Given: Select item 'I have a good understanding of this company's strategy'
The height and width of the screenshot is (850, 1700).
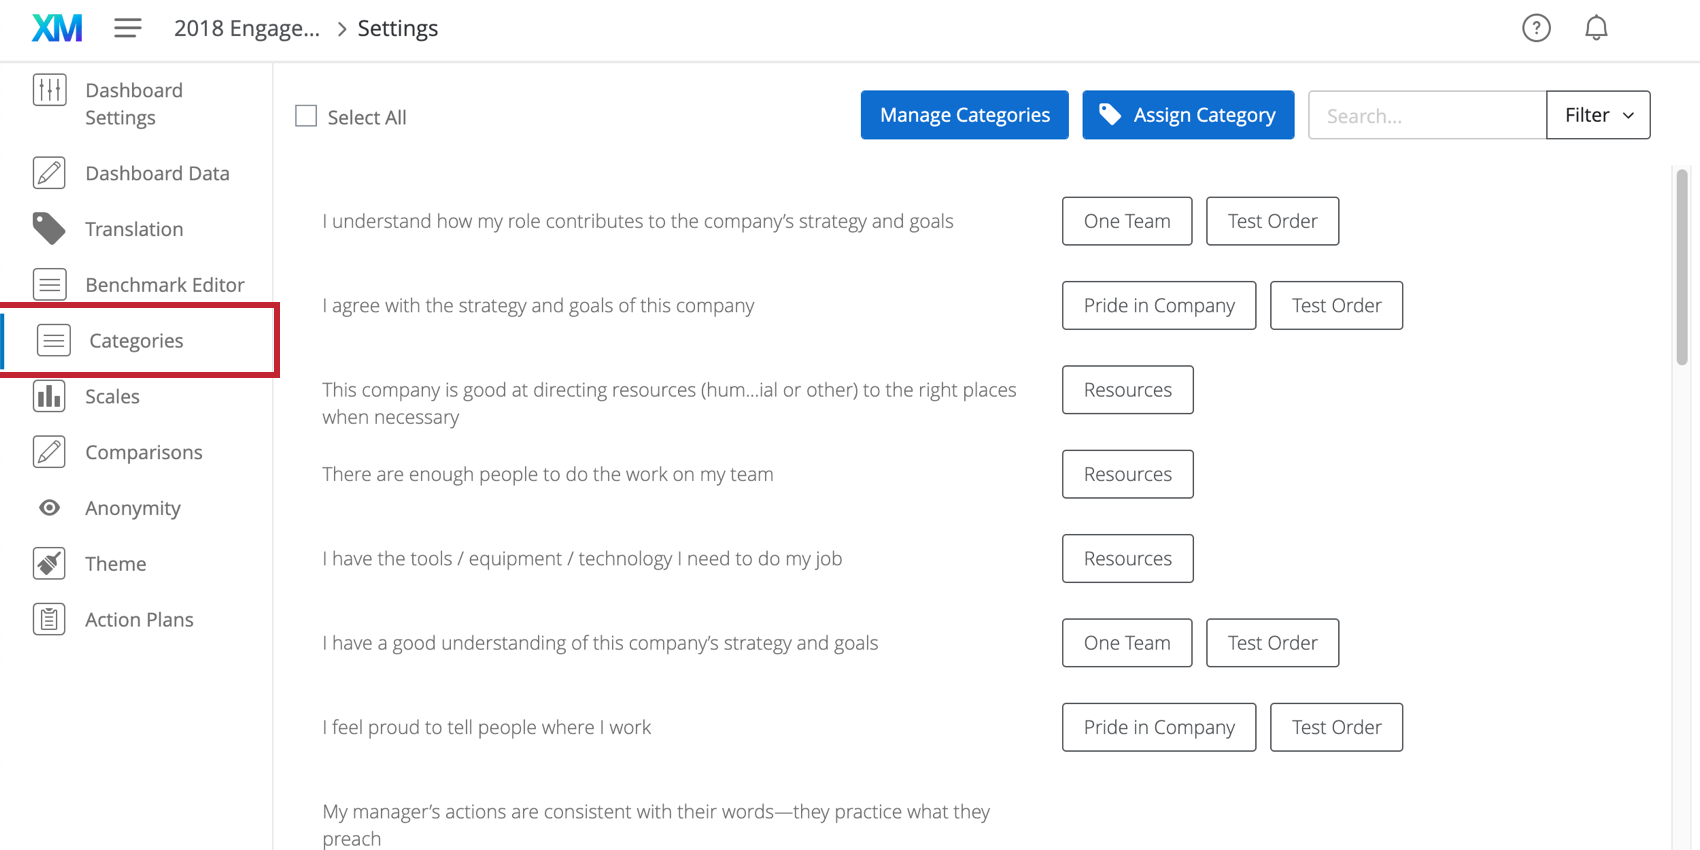Looking at the screenshot, I should [600, 643].
